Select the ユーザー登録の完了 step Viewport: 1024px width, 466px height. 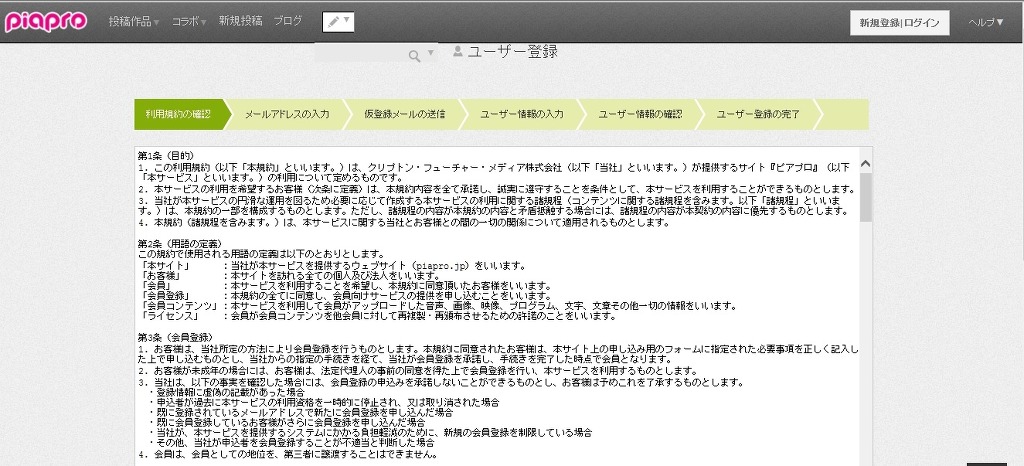pyautogui.click(x=758, y=114)
